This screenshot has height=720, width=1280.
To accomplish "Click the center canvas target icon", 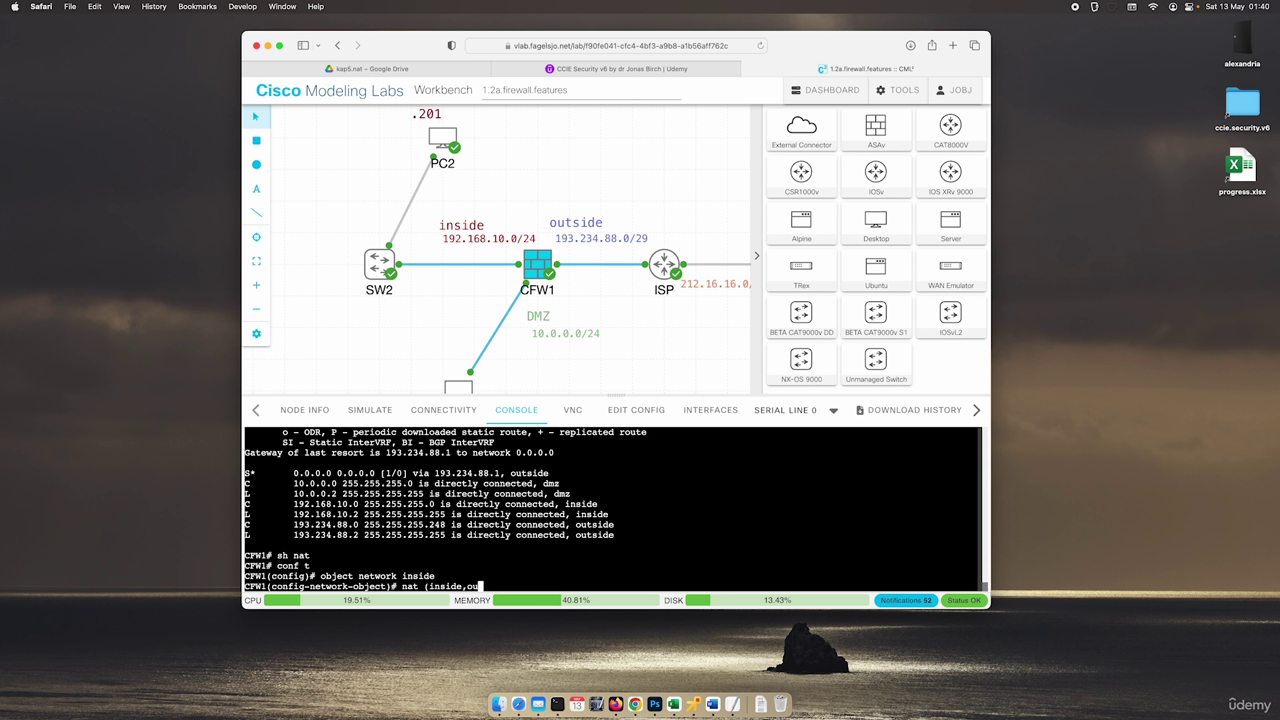I will (256, 237).
